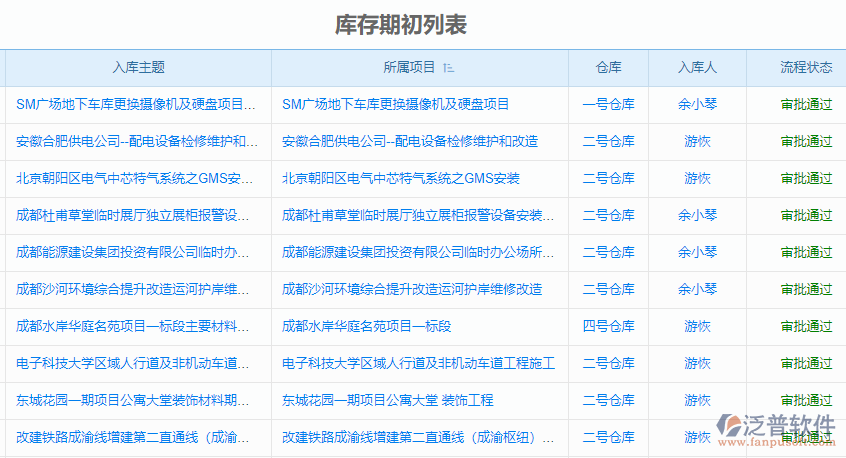Click the 泛普软件 logo watermark
The height and width of the screenshot is (458, 846).
(x=779, y=427)
